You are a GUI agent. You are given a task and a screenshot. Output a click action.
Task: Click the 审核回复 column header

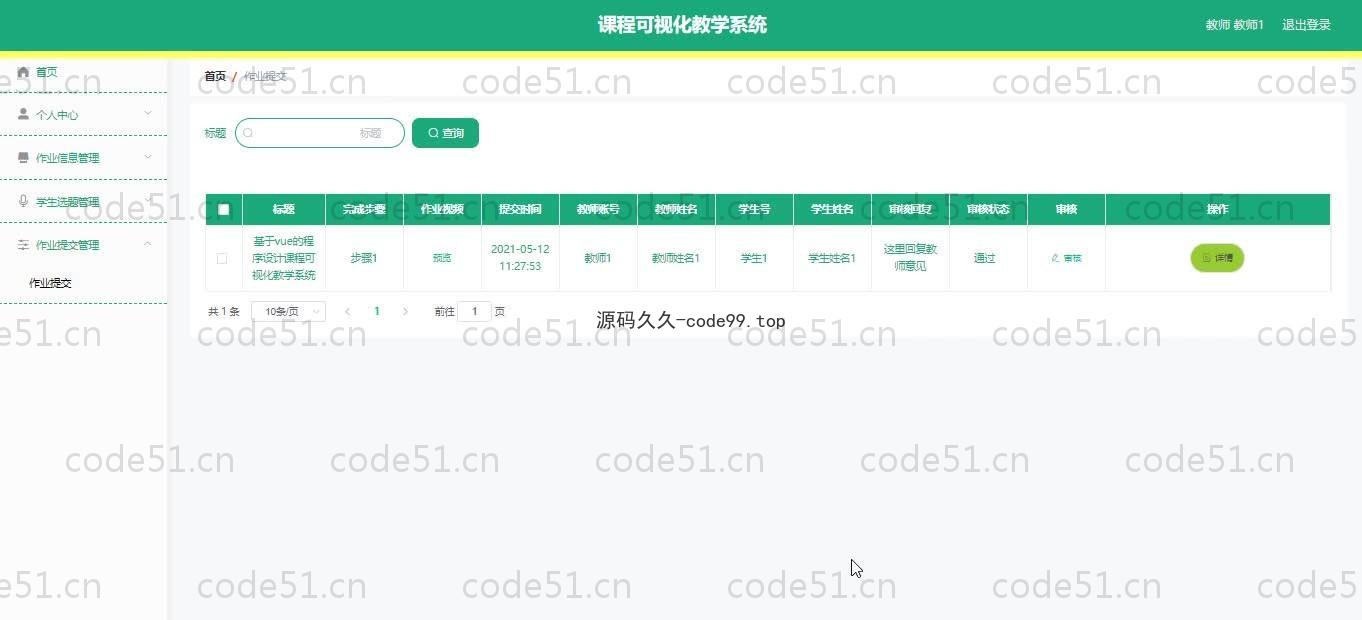pyautogui.click(x=910, y=209)
